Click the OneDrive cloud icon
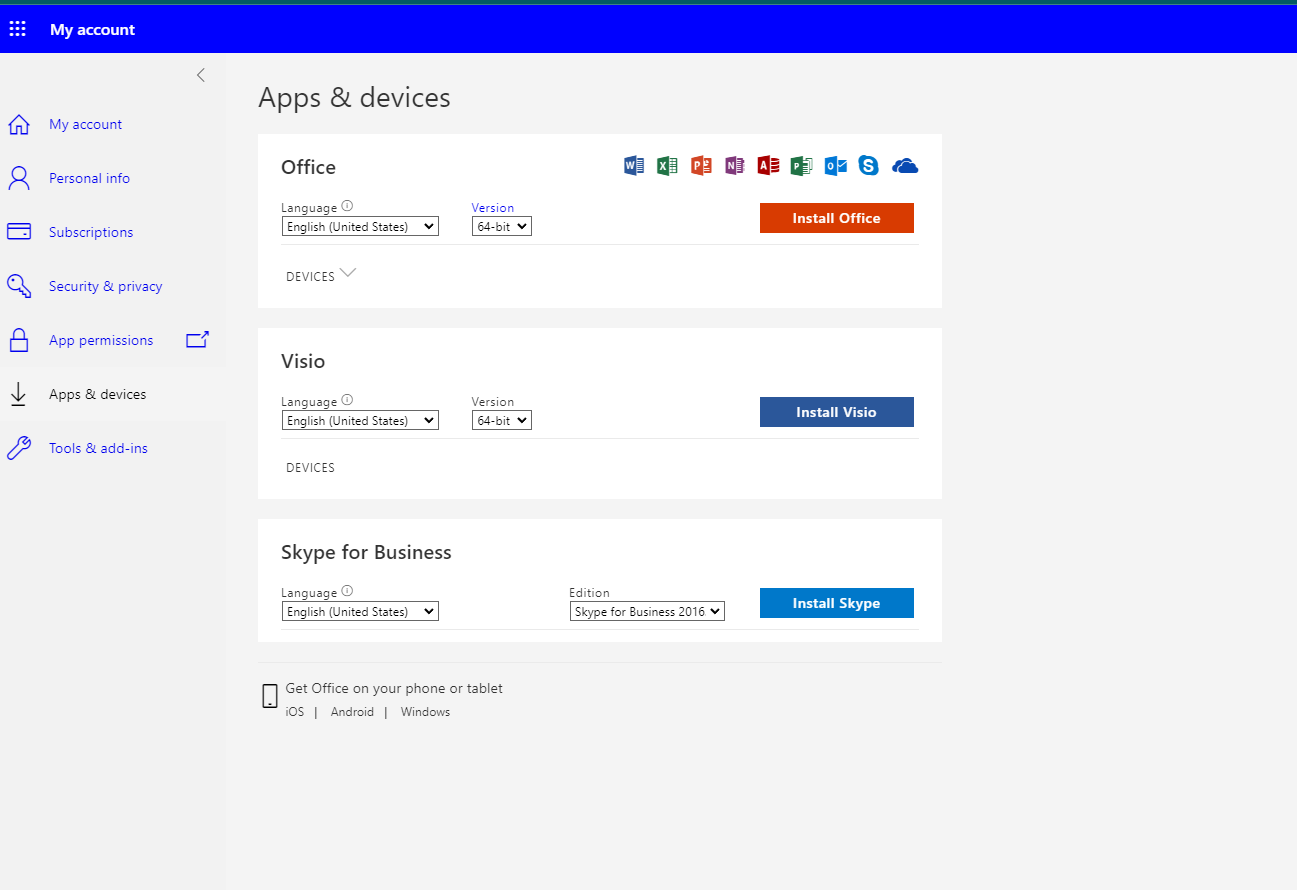 pos(905,166)
